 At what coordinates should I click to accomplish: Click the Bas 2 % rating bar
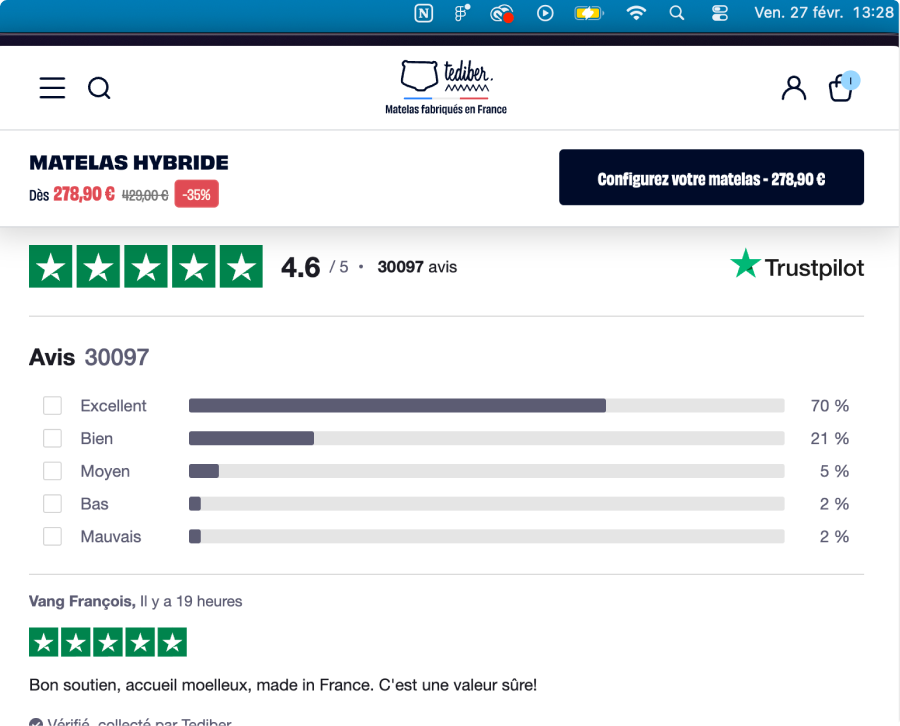[x=486, y=503]
